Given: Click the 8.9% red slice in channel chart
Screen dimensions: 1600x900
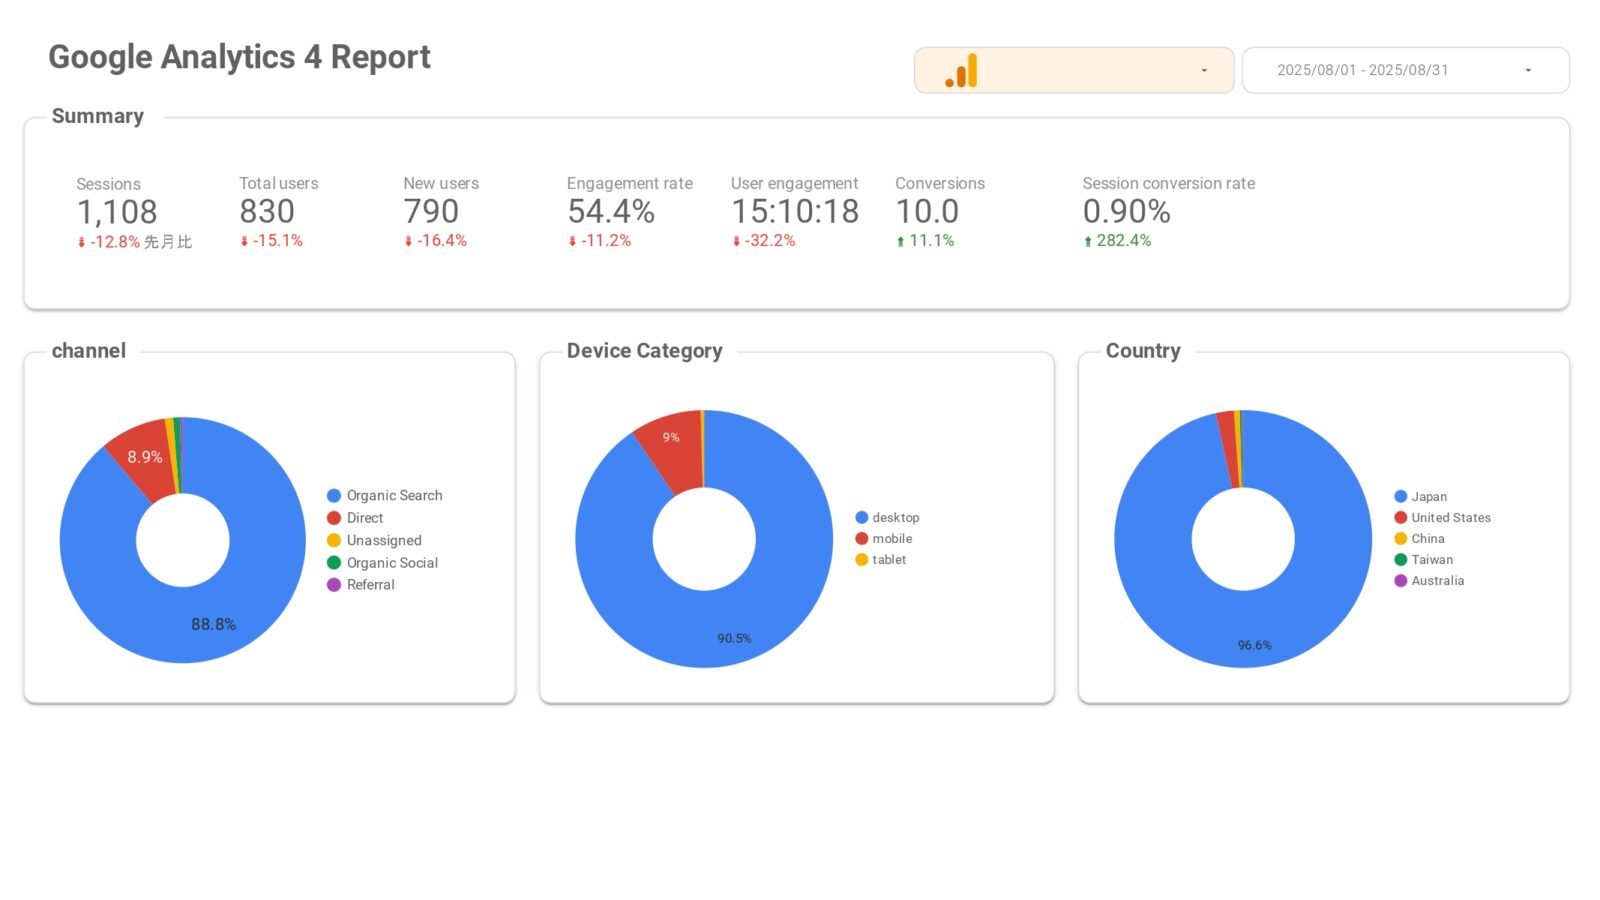Looking at the screenshot, I should pos(145,456).
